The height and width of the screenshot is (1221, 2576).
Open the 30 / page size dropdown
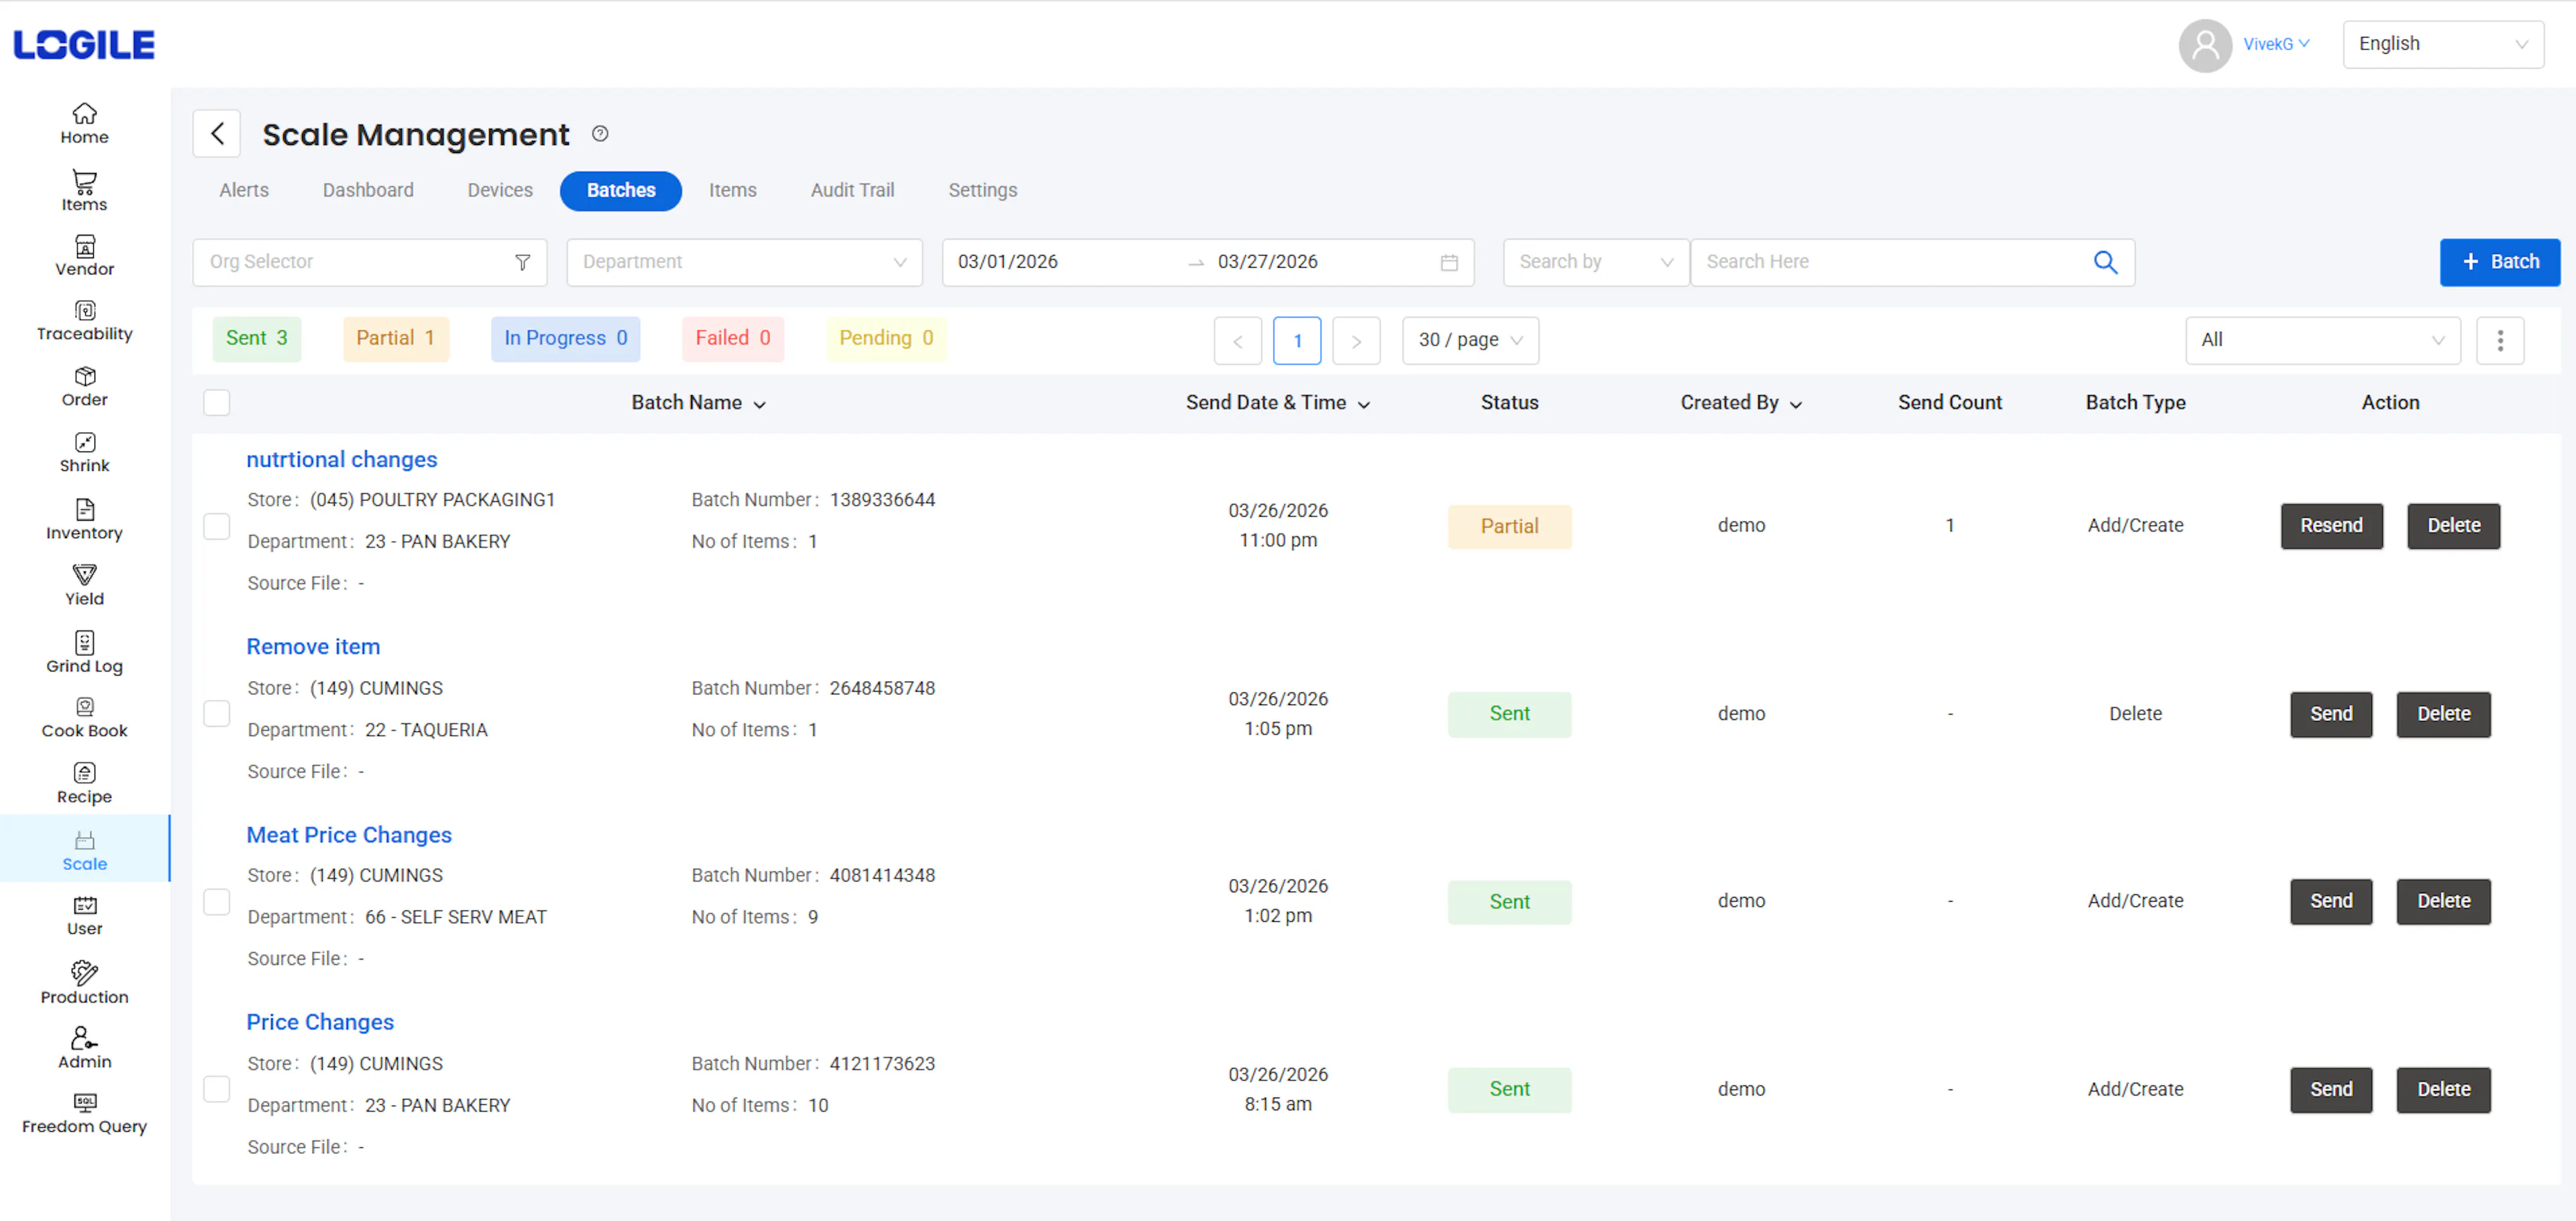(1469, 340)
